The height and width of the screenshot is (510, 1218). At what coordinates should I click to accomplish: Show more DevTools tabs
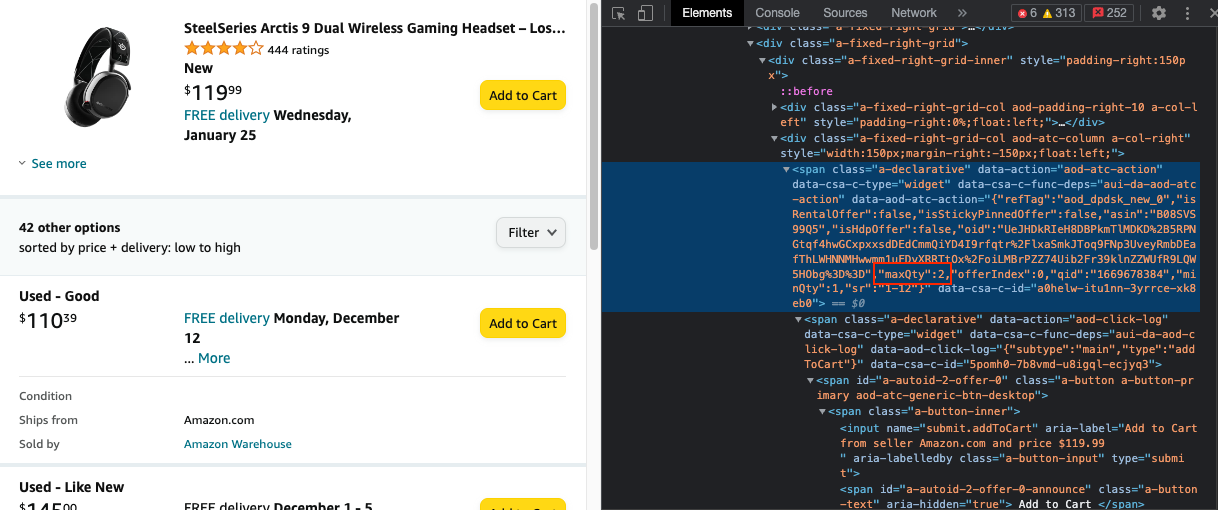pyautogui.click(x=962, y=13)
